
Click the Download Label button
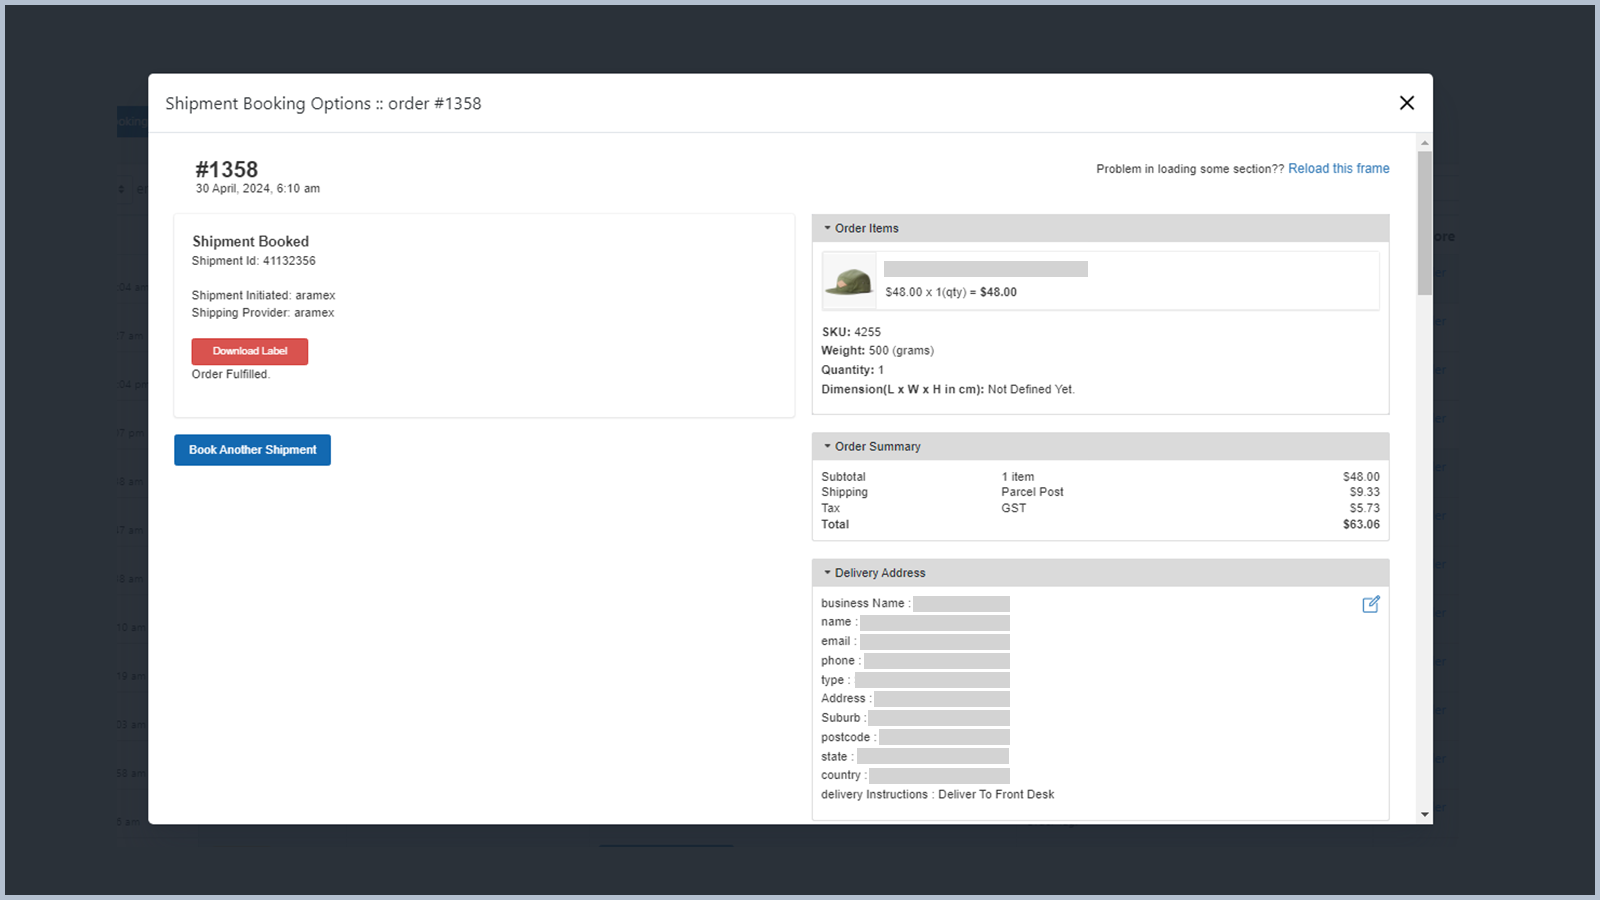pos(250,351)
